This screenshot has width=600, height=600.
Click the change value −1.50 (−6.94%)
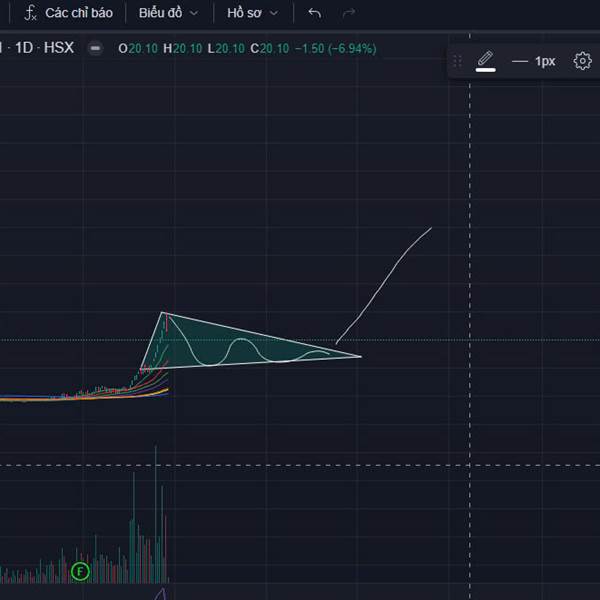click(x=335, y=49)
